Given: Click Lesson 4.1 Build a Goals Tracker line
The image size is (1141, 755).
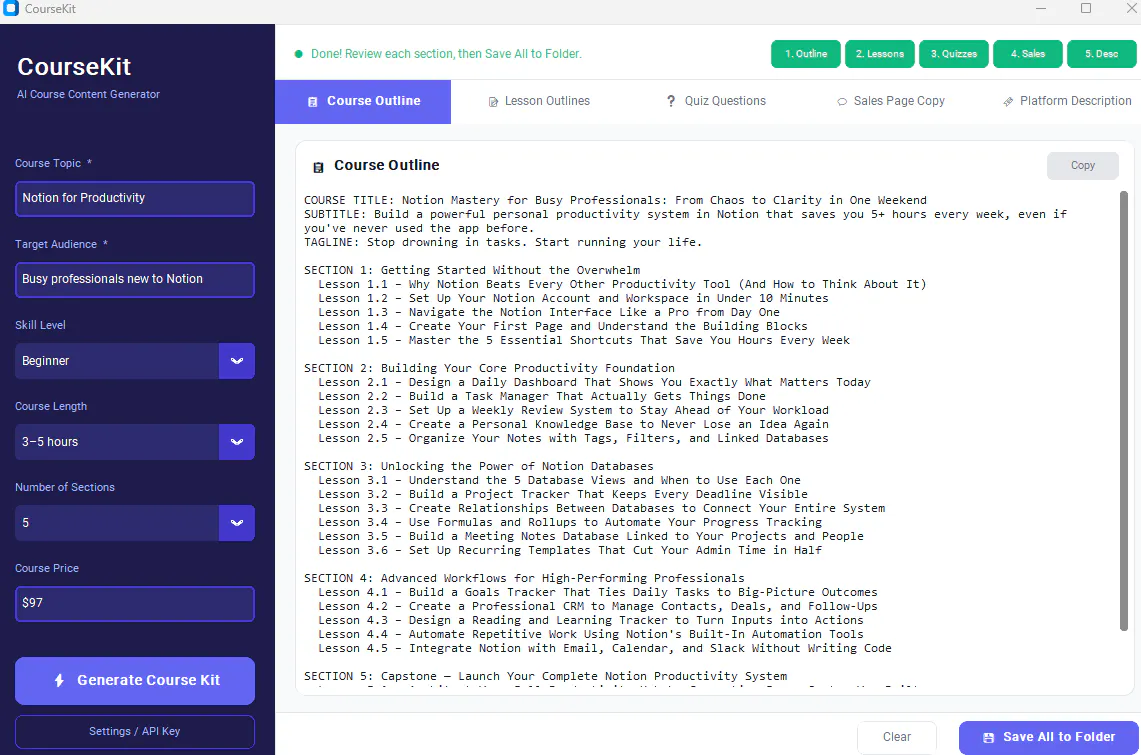Looking at the screenshot, I should tap(597, 592).
